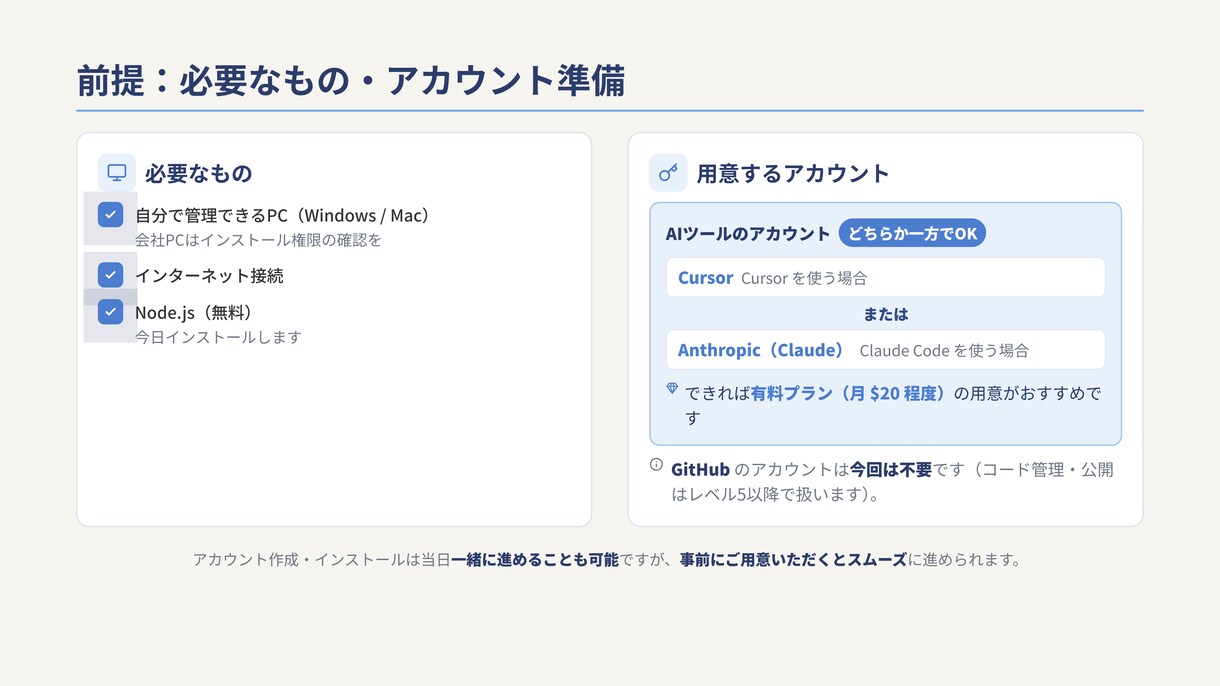
Task: Click the 用意するアカウント card heading
Action: [x=793, y=173]
